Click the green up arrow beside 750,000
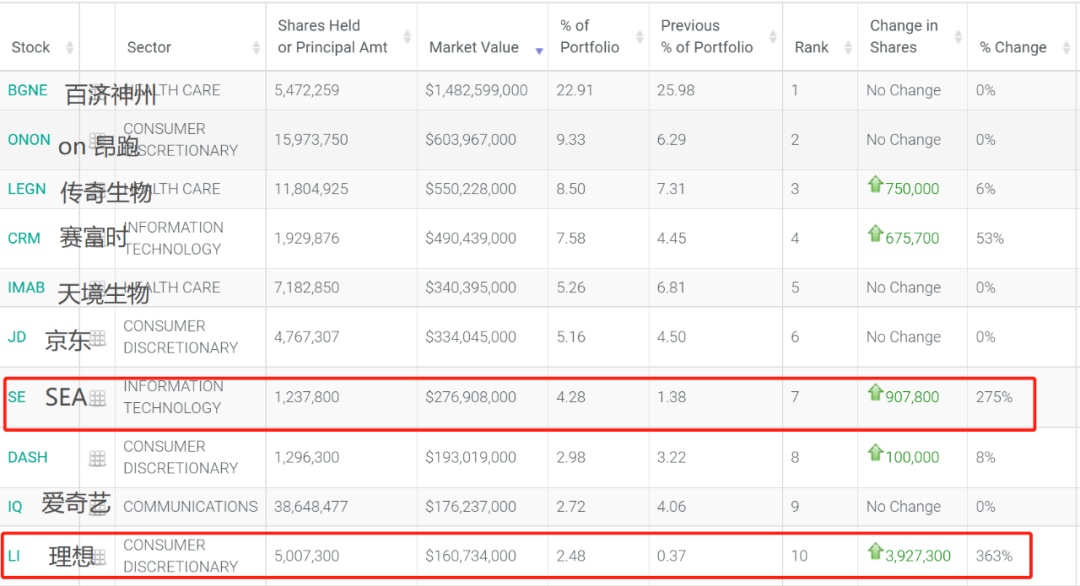1080x586 pixels. point(875,185)
